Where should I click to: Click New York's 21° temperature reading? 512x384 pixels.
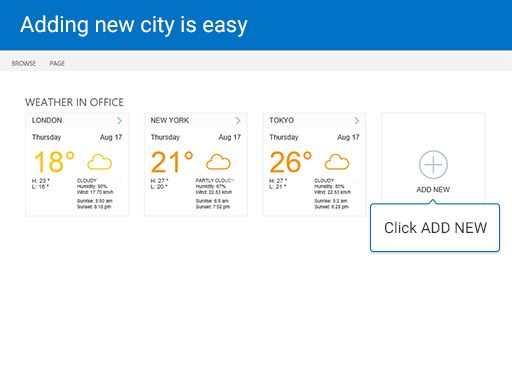pos(172,162)
